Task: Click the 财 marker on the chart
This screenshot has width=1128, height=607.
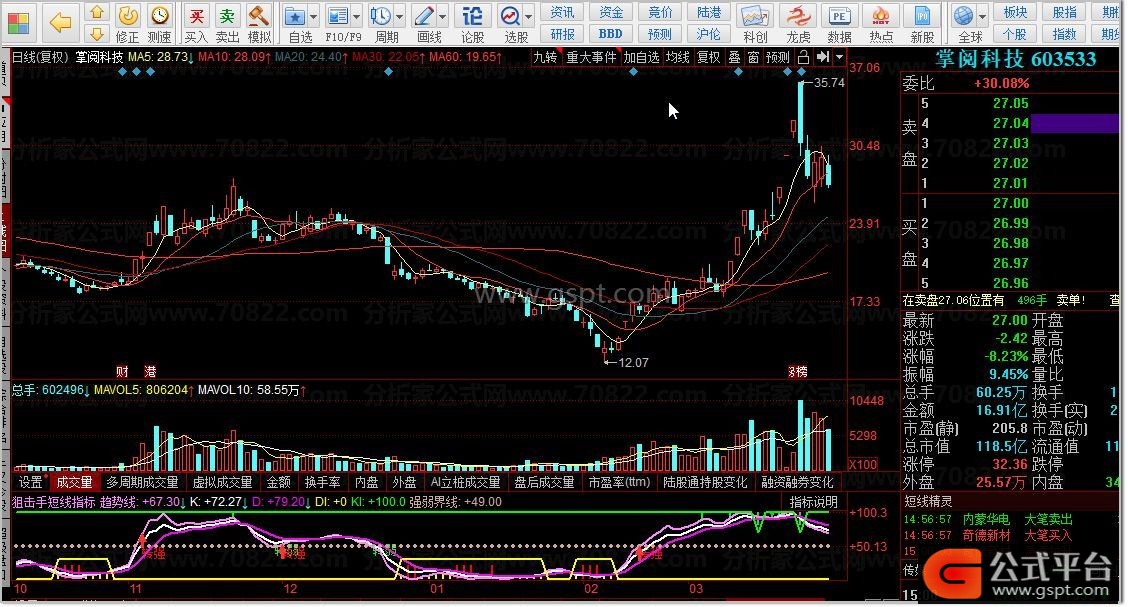Action: pos(122,371)
